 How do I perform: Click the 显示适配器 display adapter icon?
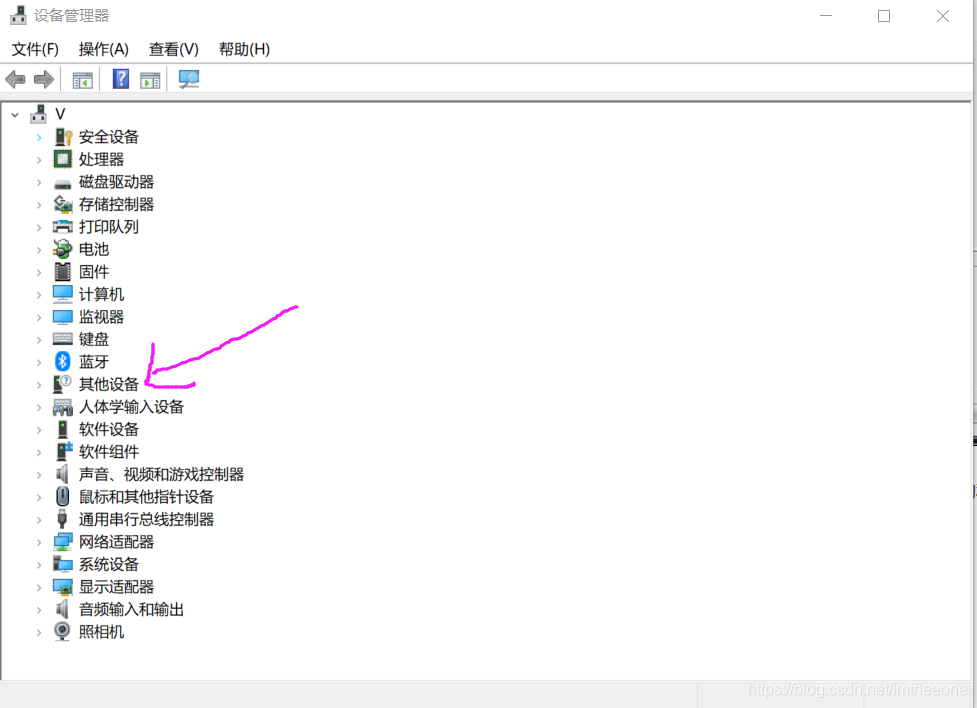pyautogui.click(x=63, y=587)
